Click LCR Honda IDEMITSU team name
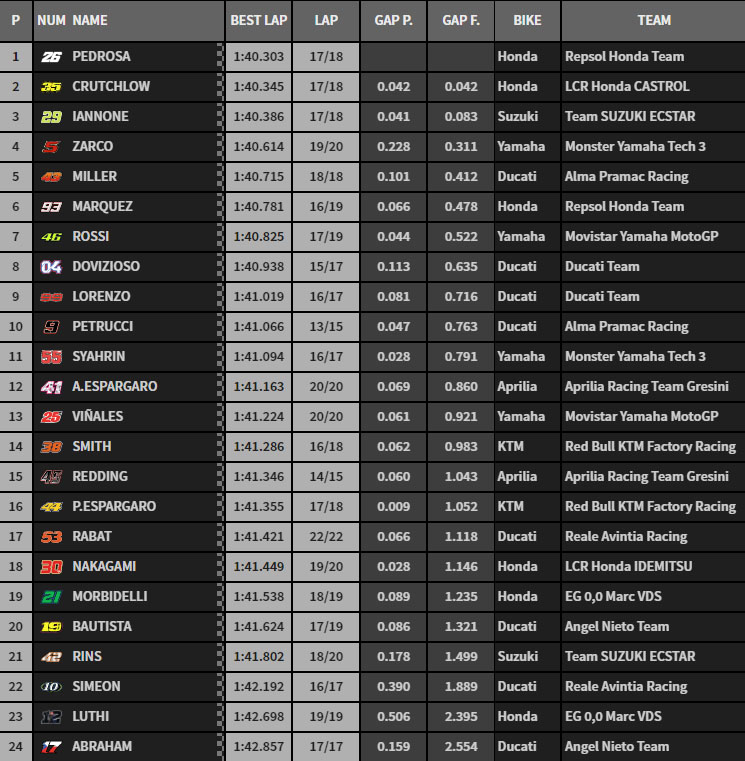This screenshot has height=761, width=745. pyautogui.click(x=629, y=566)
